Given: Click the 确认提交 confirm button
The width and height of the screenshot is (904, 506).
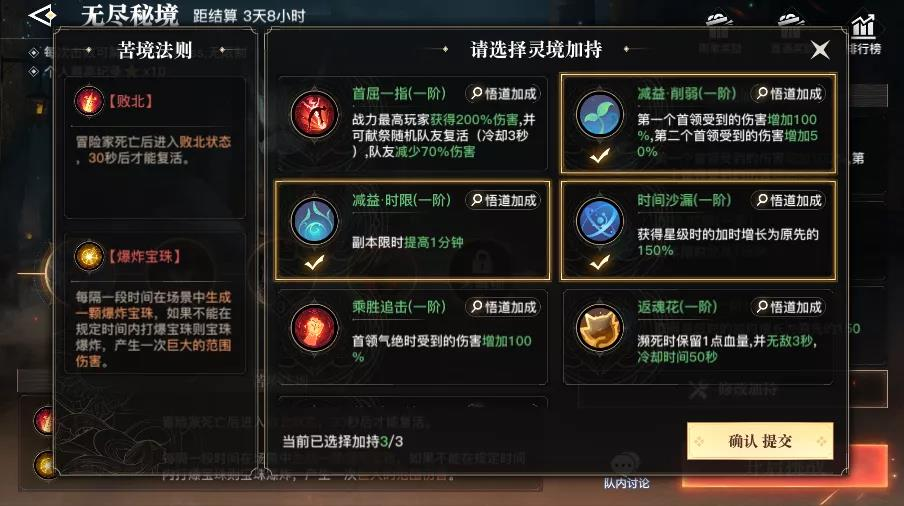Looking at the screenshot, I should (x=760, y=441).
